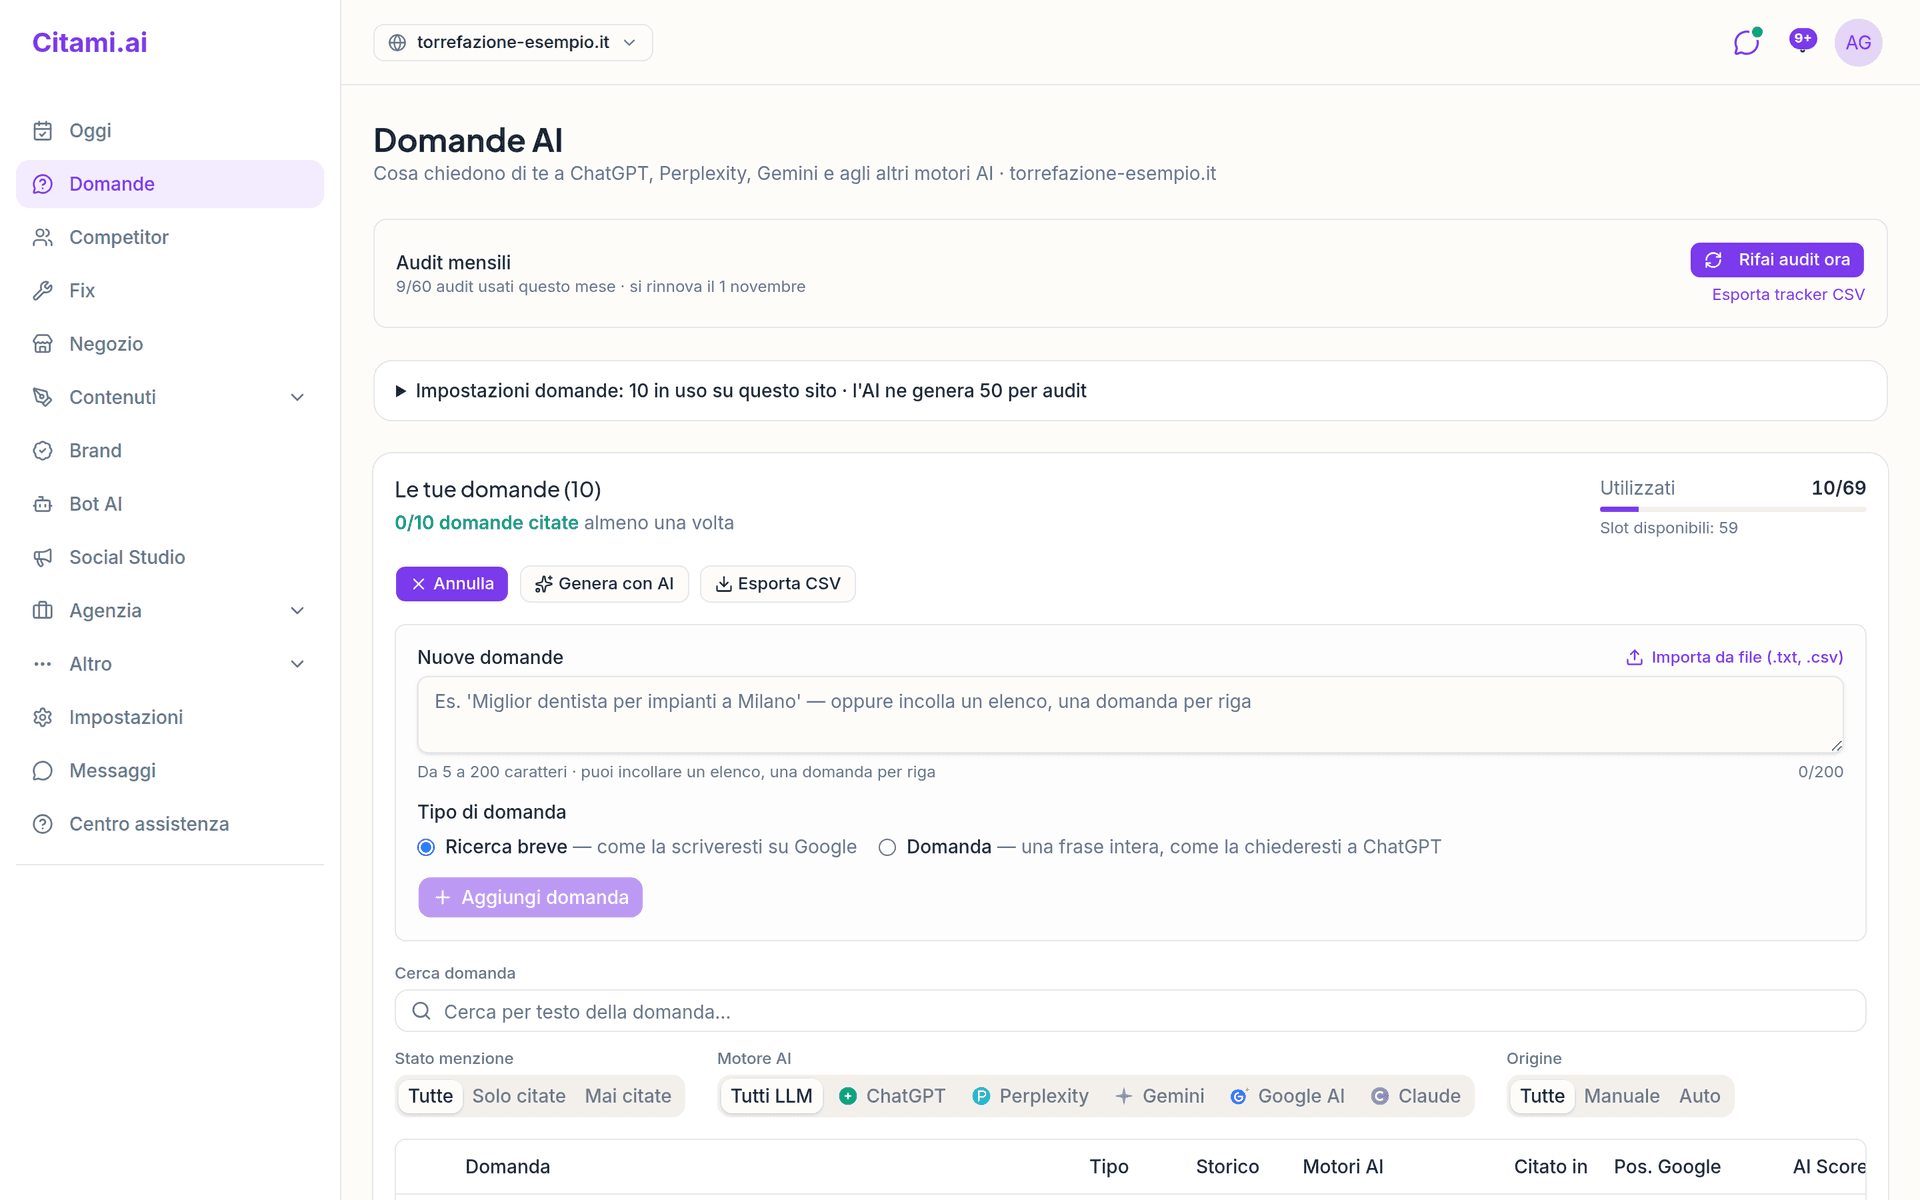
Task: Click the Utilizzati 10/69 progress bar
Action: pyautogui.click(x=1733, y=509)
